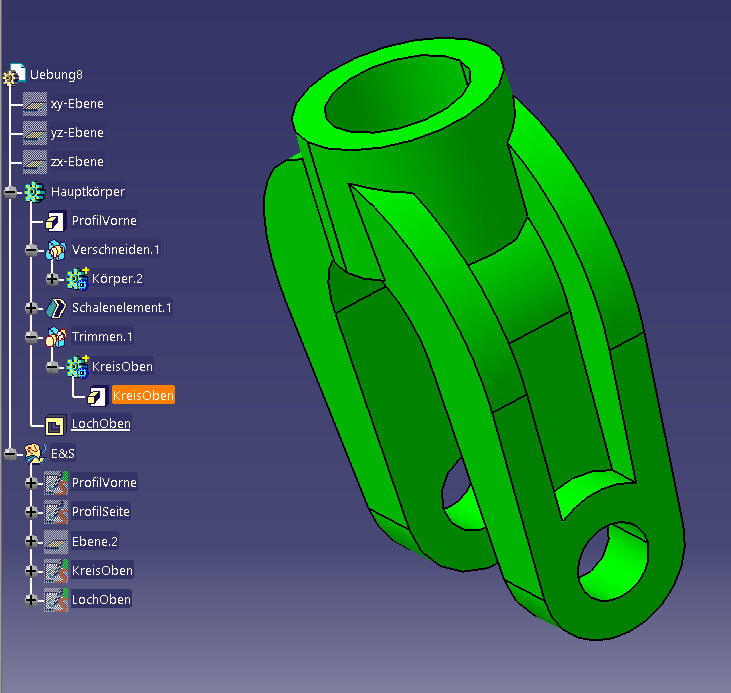The image size is (731, 693).
Task: Select the xy-Ebene label
Action: tap(77, 104)
